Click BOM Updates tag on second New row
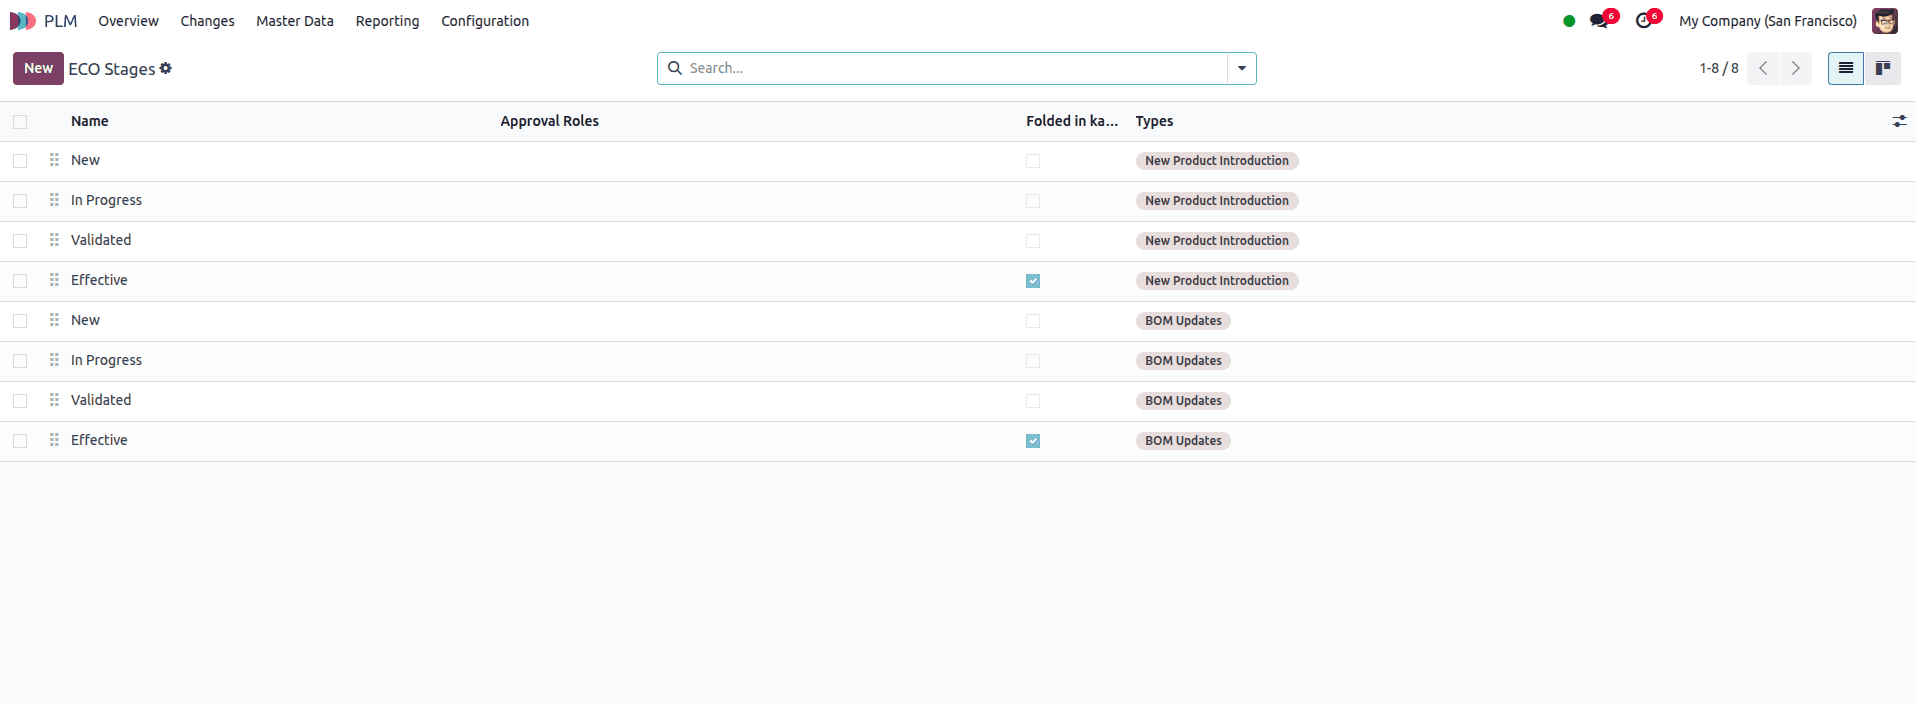This screenshot has height=705, width=1916. tap(1183, 321)
